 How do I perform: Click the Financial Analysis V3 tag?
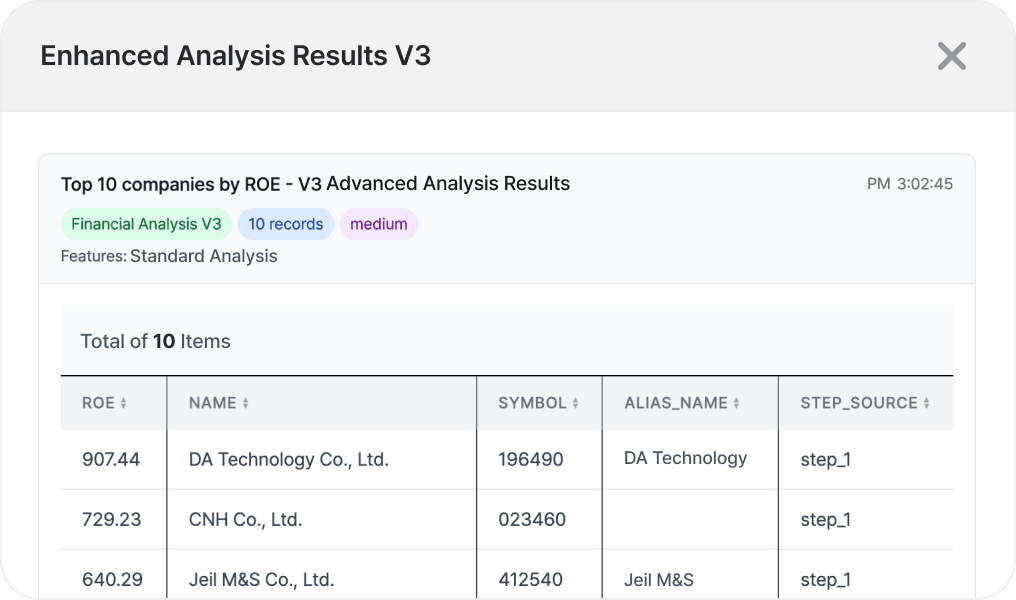pos(146,224)
